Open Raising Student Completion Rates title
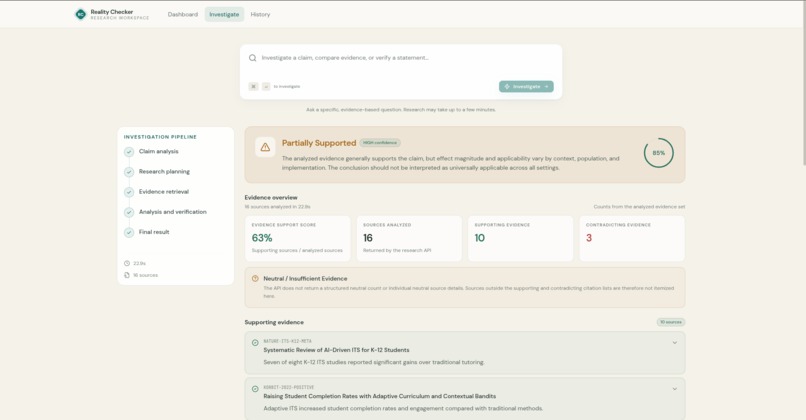 pyautogui.click(x=379, y=396)
